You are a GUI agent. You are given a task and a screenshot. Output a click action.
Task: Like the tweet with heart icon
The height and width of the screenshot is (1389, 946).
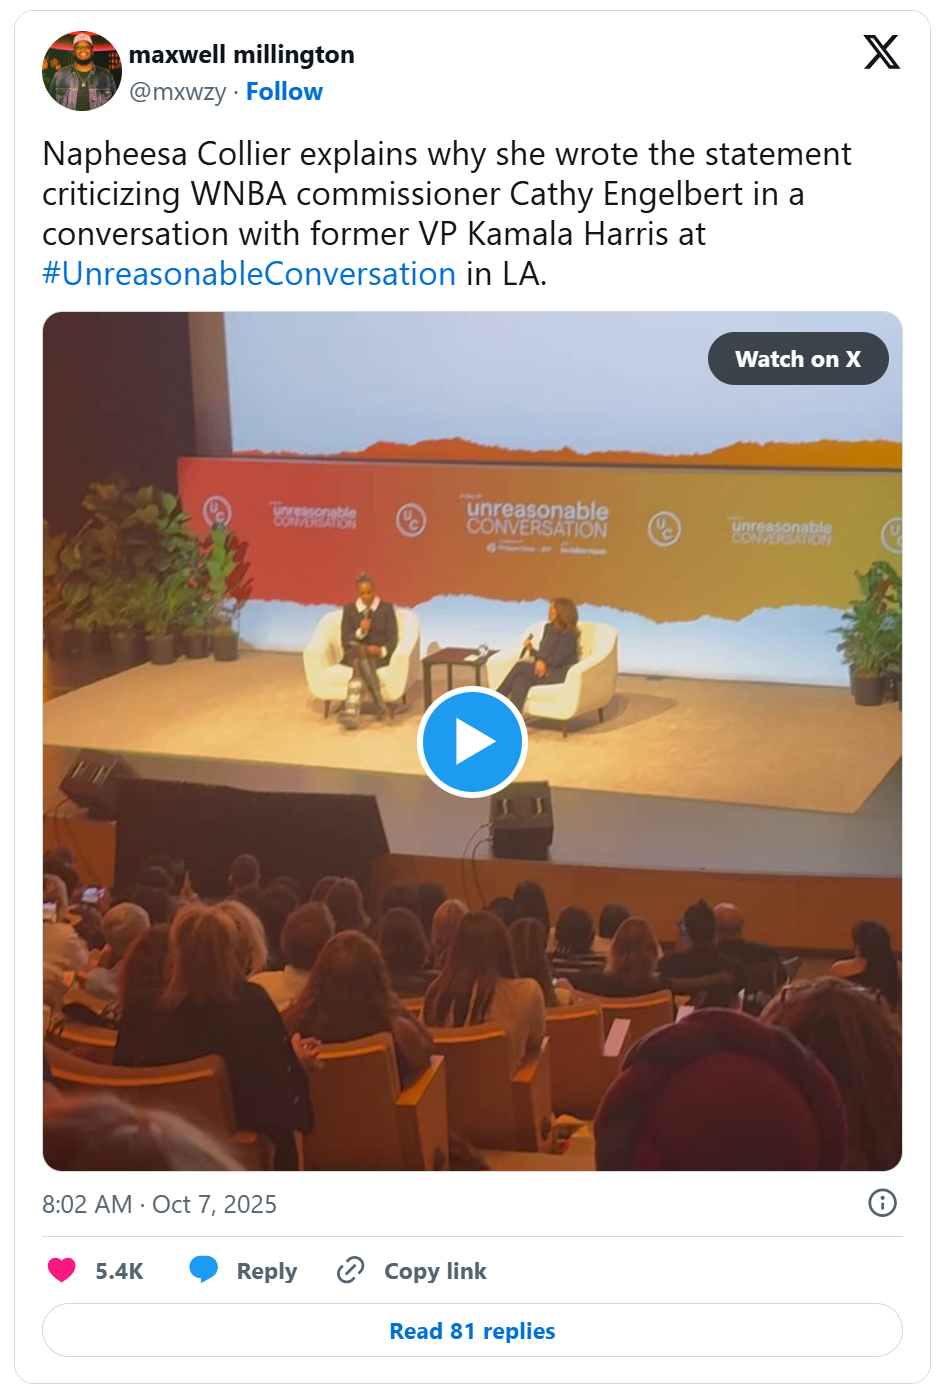pos(62,1270)
